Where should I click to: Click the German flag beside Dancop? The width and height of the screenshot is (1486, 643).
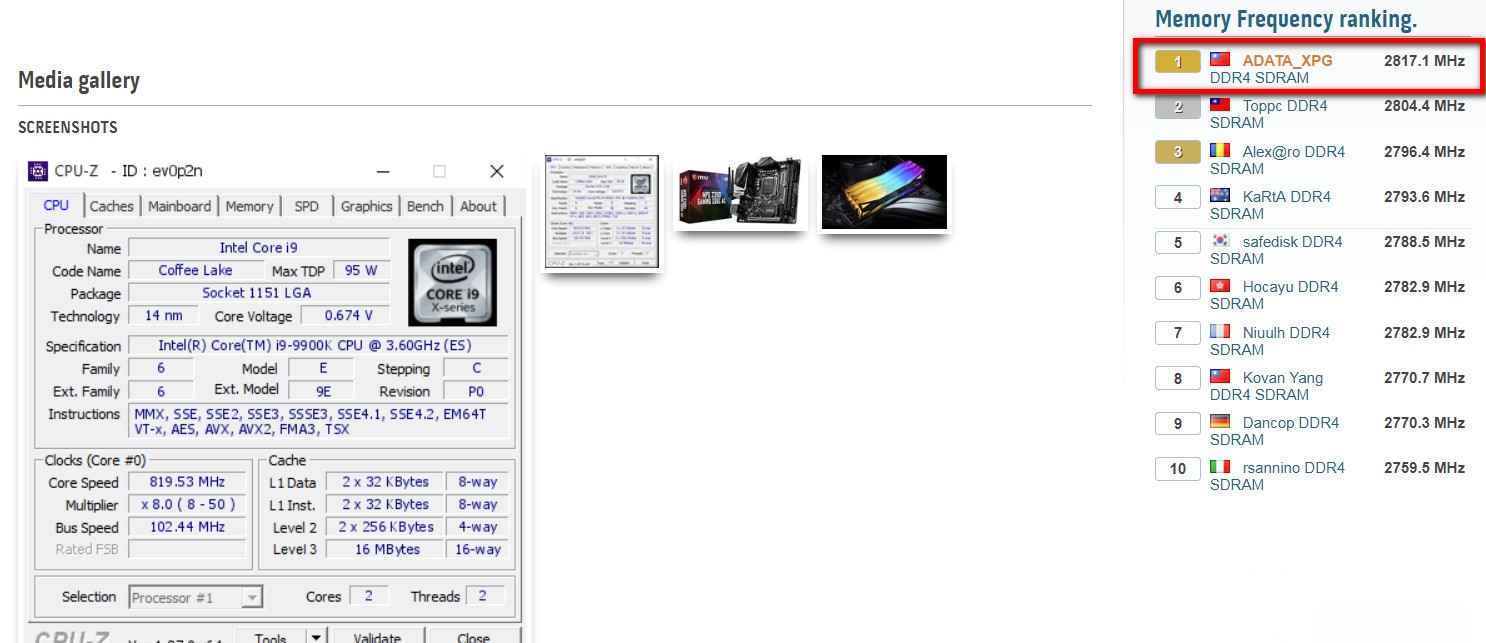[1220, 422]
